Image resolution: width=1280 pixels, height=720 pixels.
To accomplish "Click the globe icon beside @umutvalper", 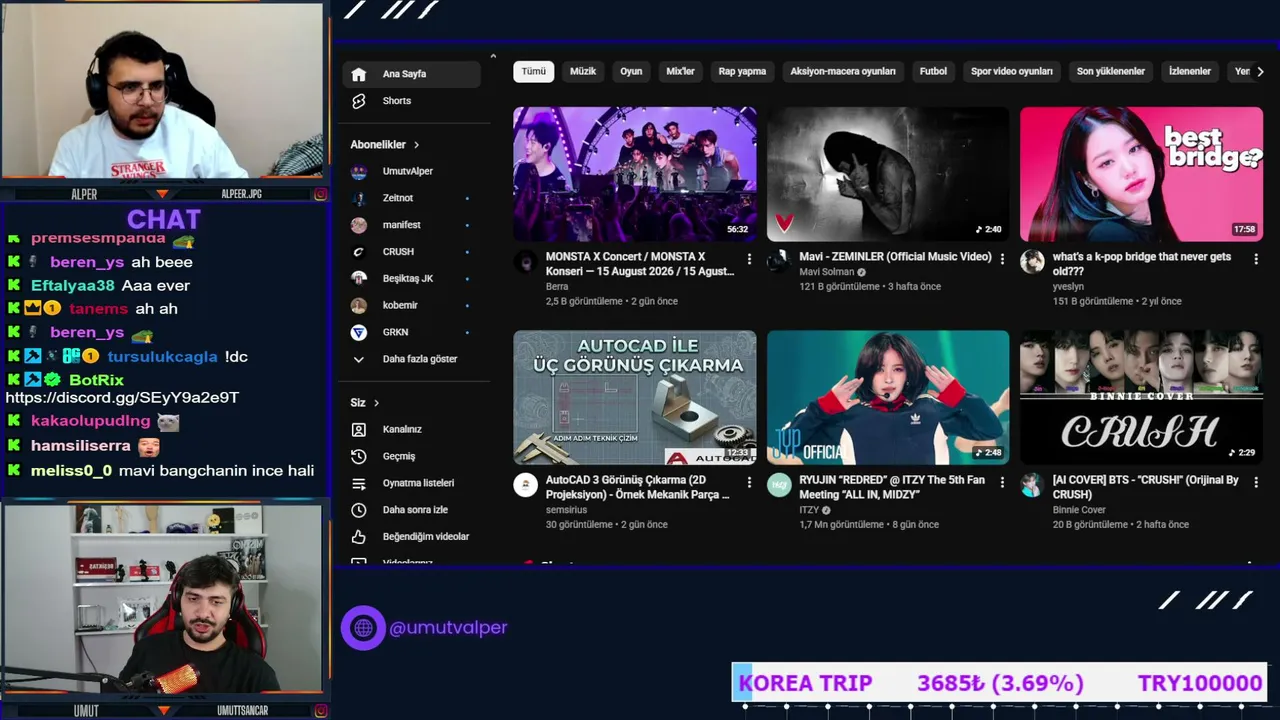I will coord(363,628).
